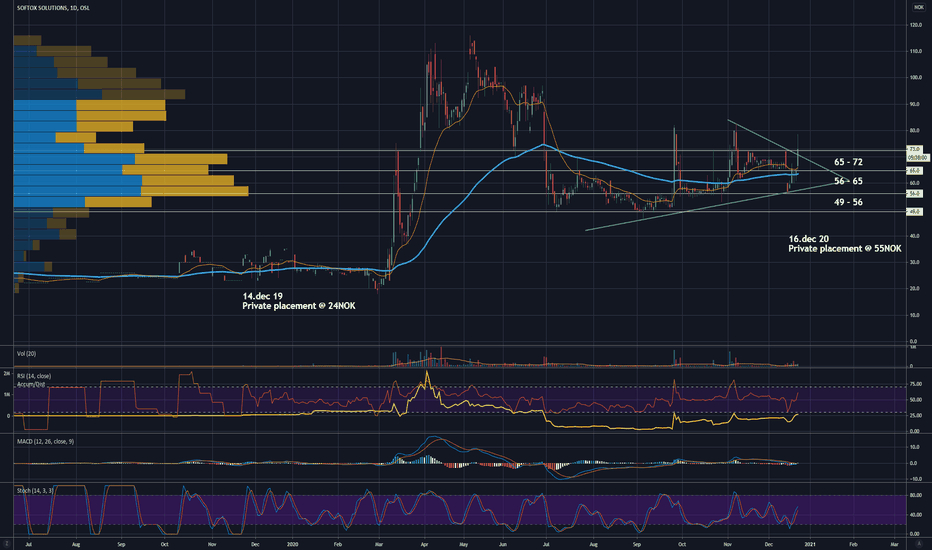Click the 65.0 price level label
The height and width of the screenshot is (550, 932).
(914, 171)
